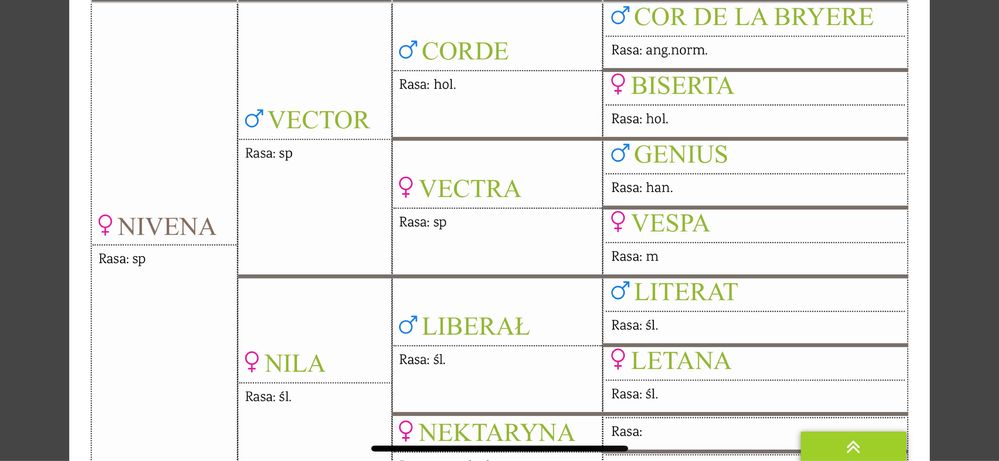This screenshot has height=461, width=999.
Task: Click the male symbol next to GENIUS
Action: pyautogui.click(x=621, y=153)
